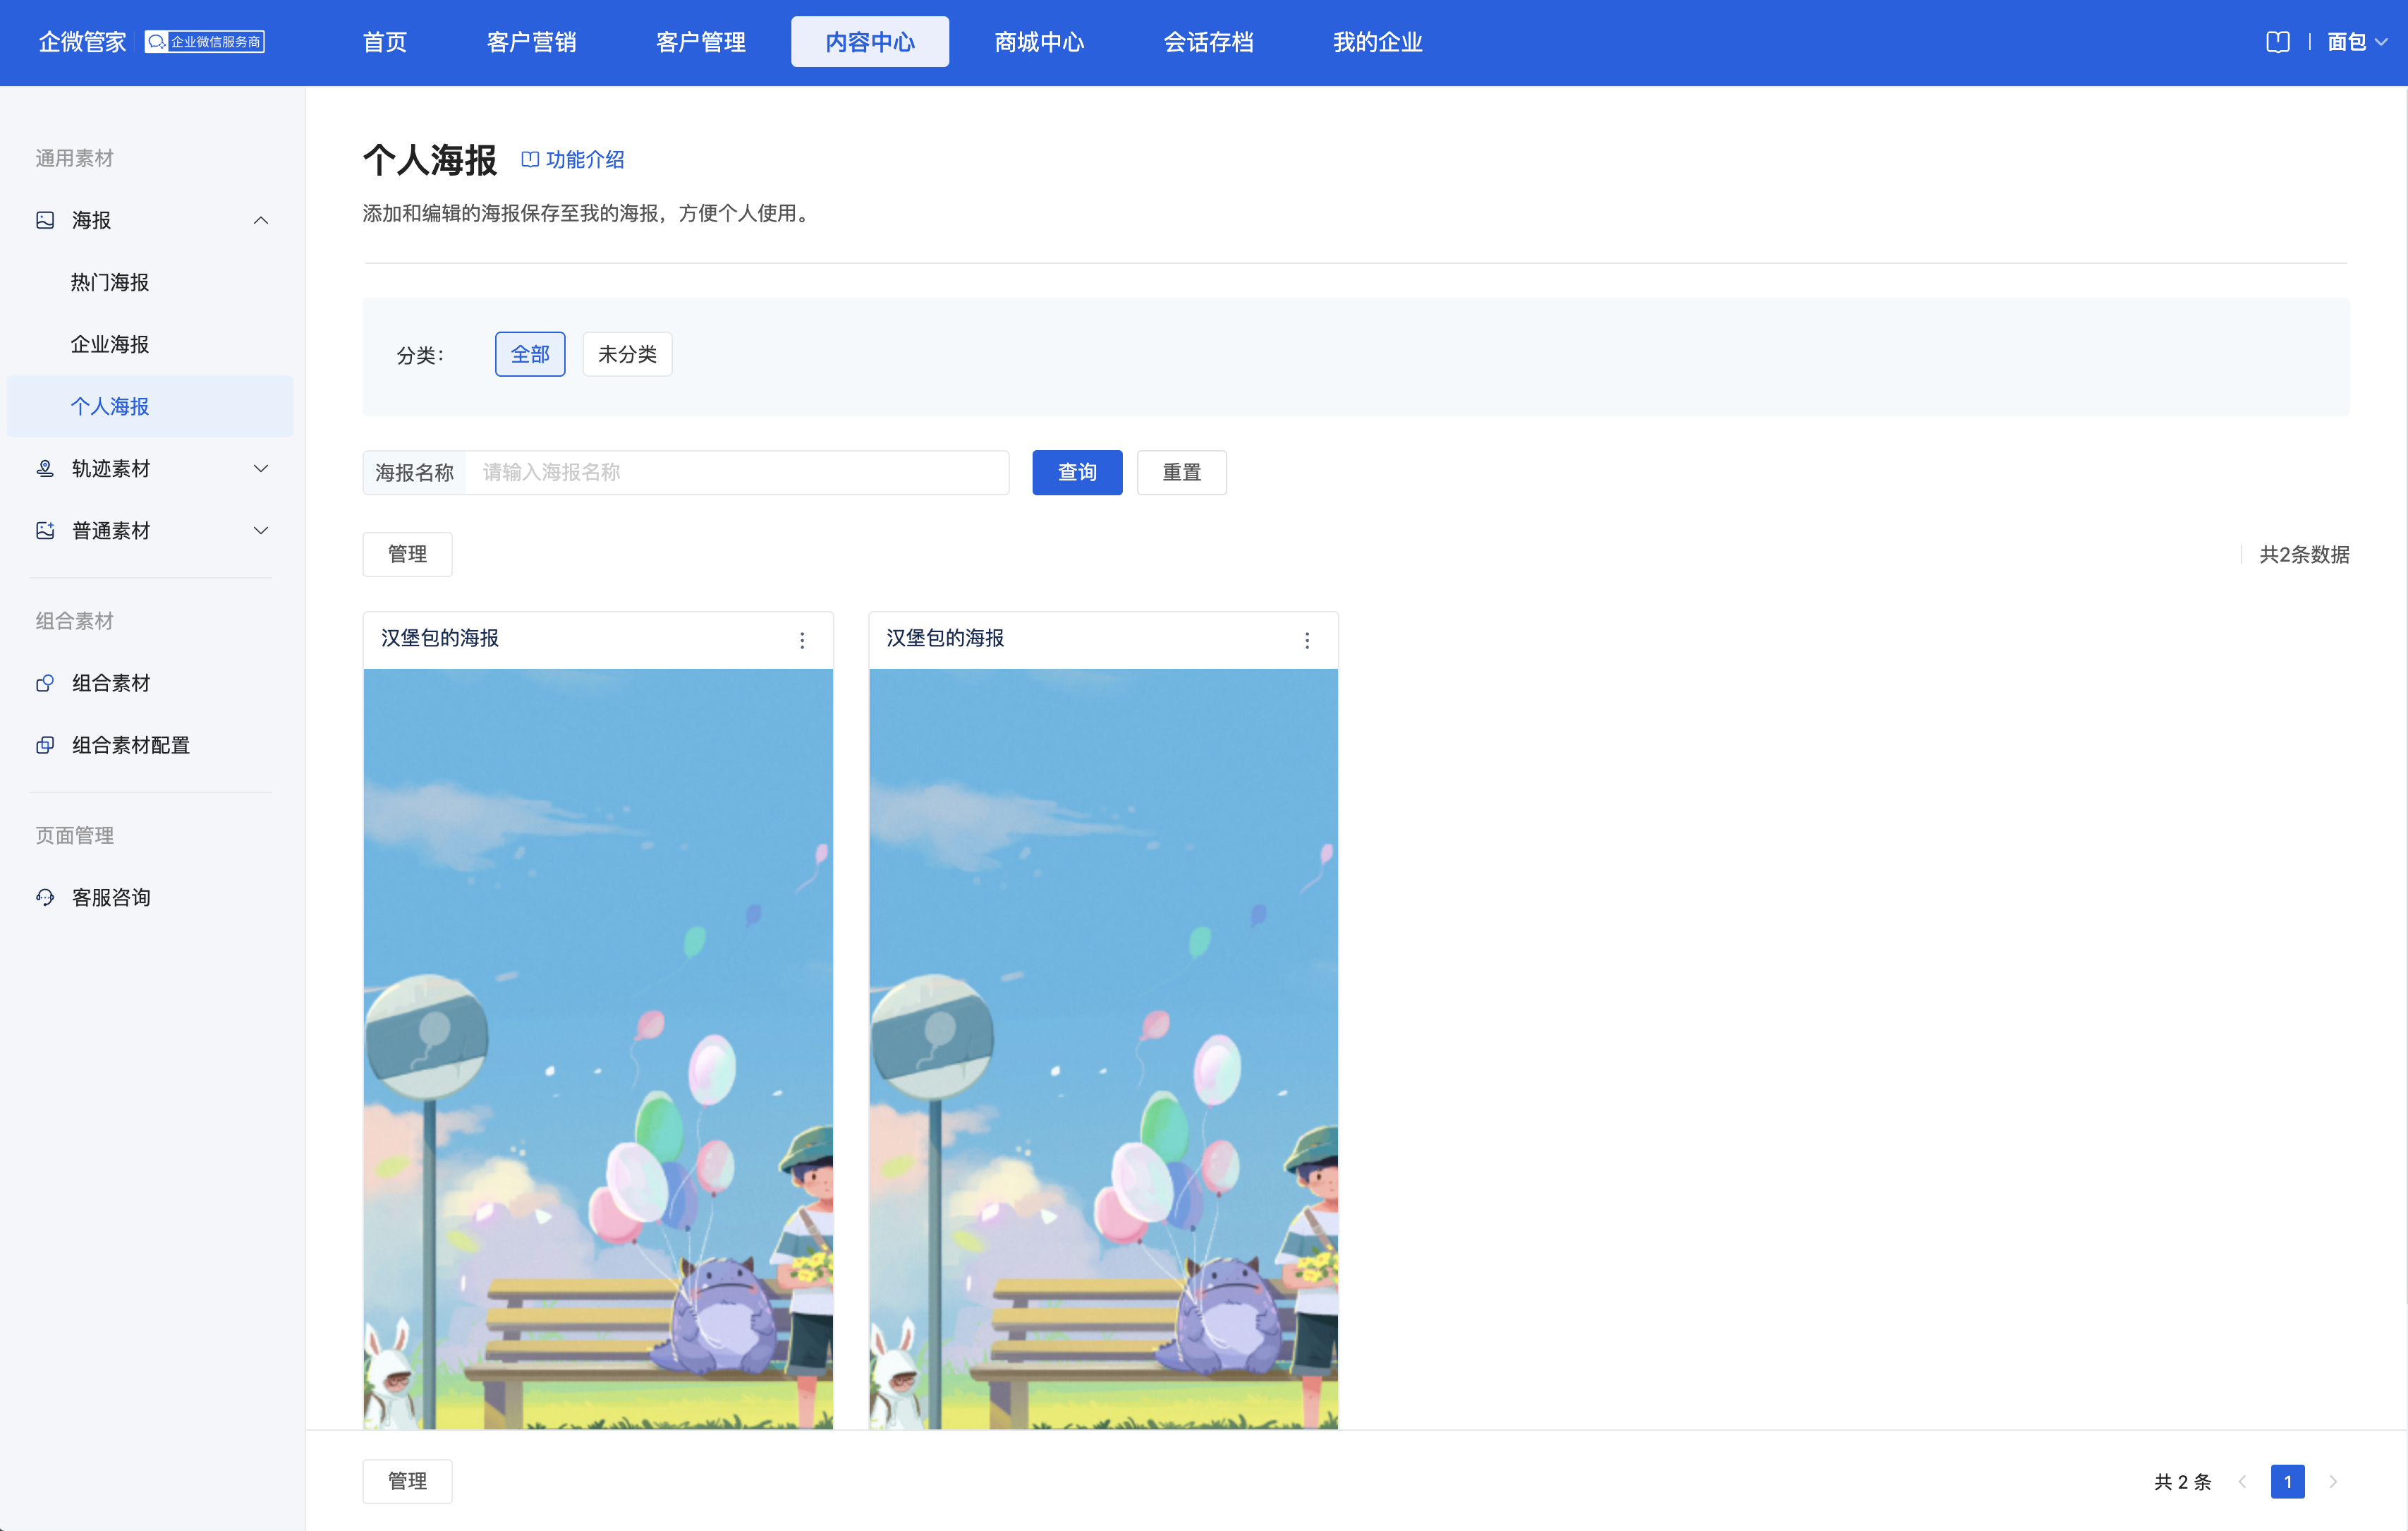This screenshot has height=1531, width=2408.
Task: Select the 全部 category filter
Action: coord(530,354)
